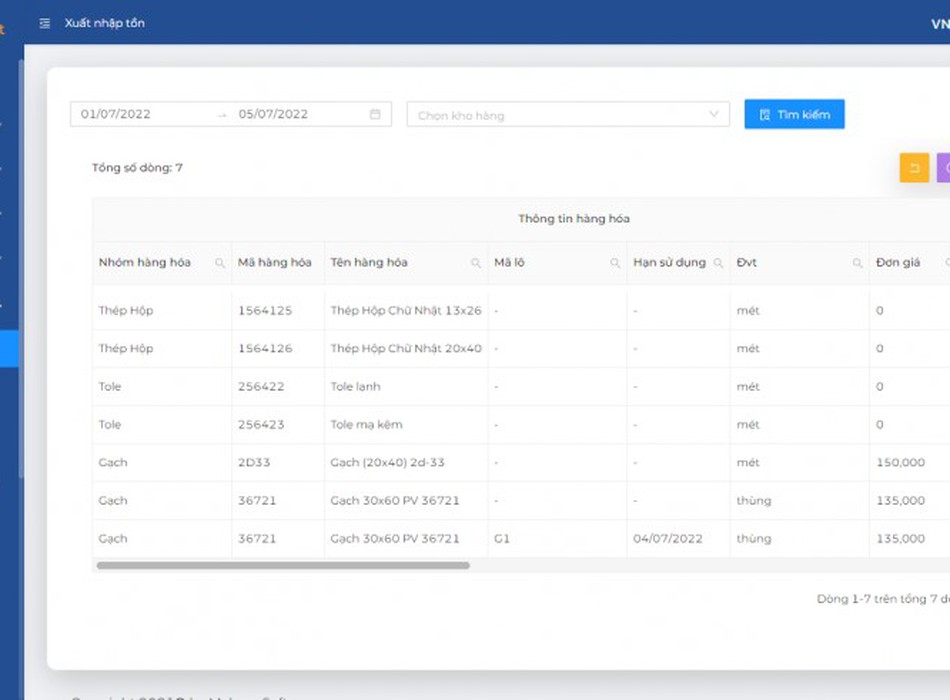Image resolution: width=950 pixels, height=700 pixels.
Task: Click Thép Hộp Chữ Nhật 13x26 row
Action: [x=521, y=310]
